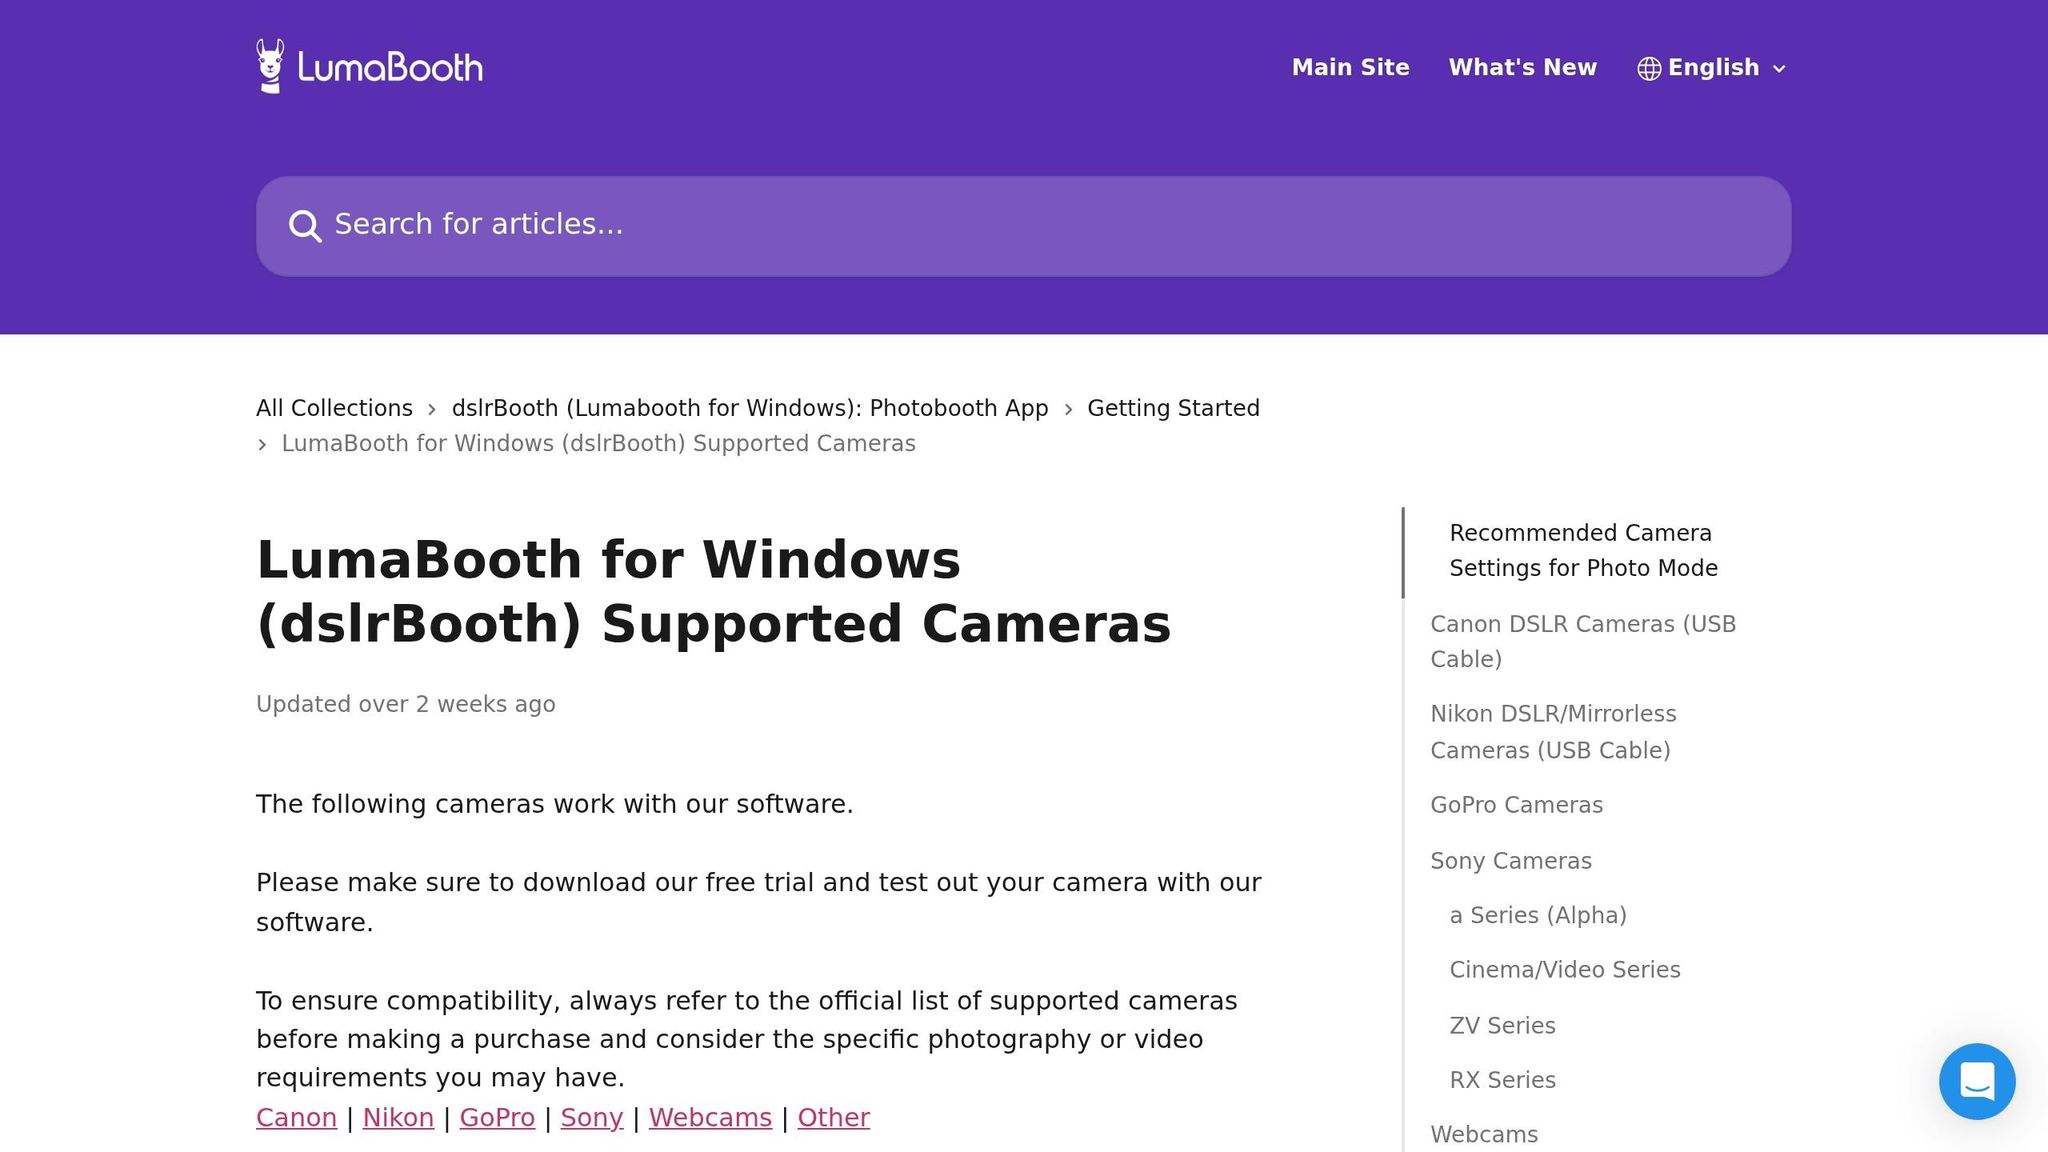Select Sony Cameras in table of contents
The image size is (2048, 1152).
[1510, 861]
